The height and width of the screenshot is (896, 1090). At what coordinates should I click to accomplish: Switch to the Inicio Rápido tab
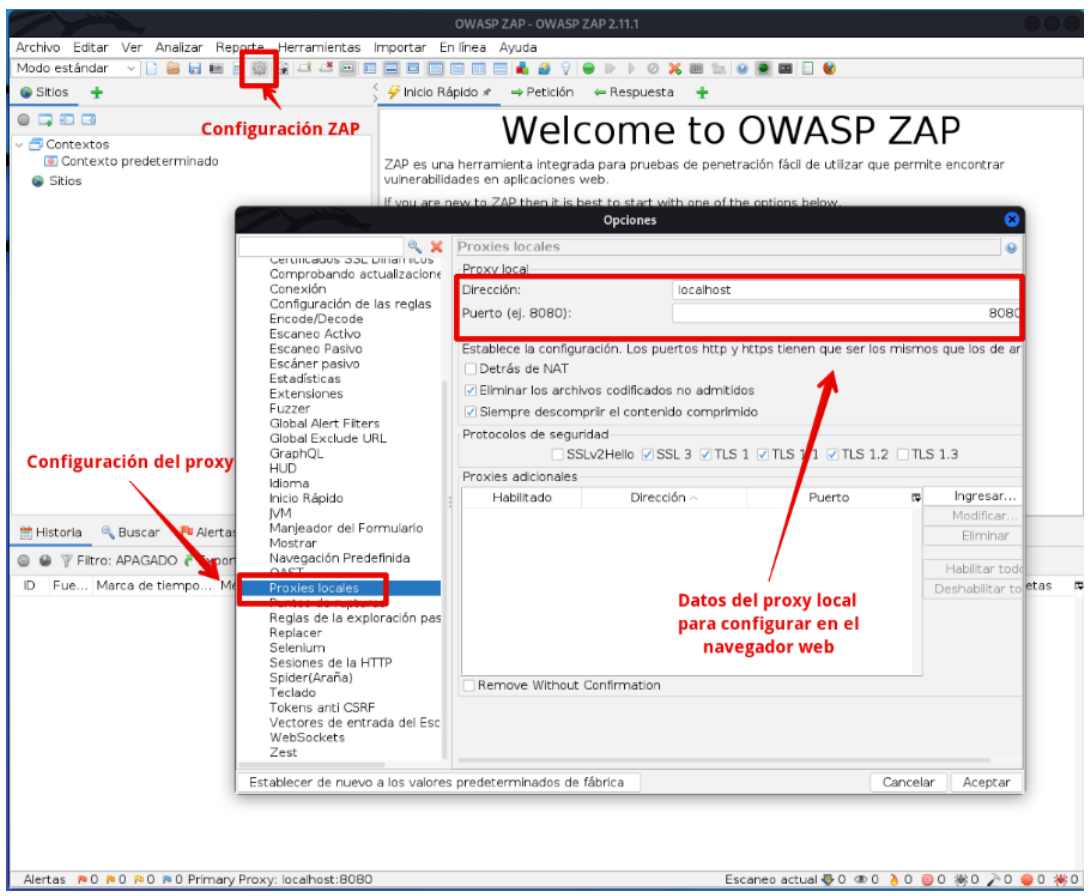pyautogui.click(x=439, y=92)
